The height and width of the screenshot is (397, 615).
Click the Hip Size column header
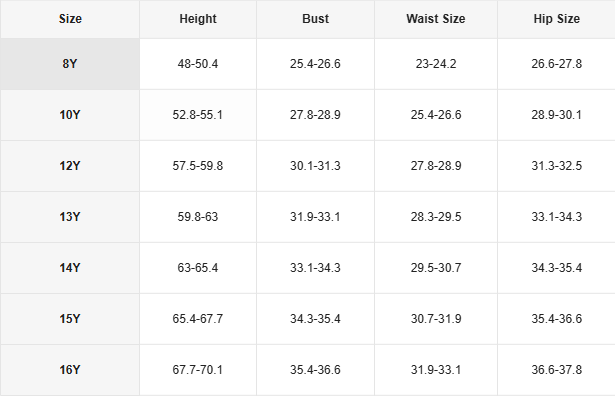coord(557,19)
